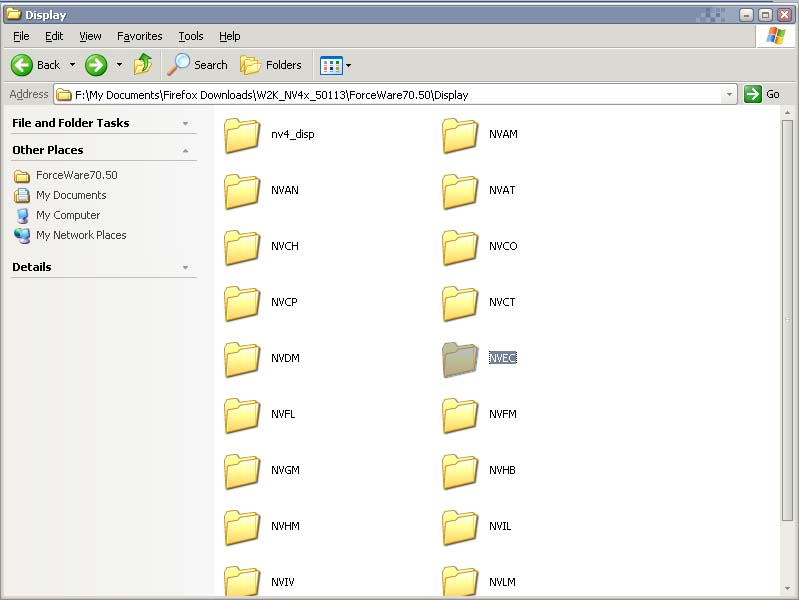This screenshot has height=600, width=799.
Task: Open the Views dropdown arrow
Action: (x=349, y=65)
